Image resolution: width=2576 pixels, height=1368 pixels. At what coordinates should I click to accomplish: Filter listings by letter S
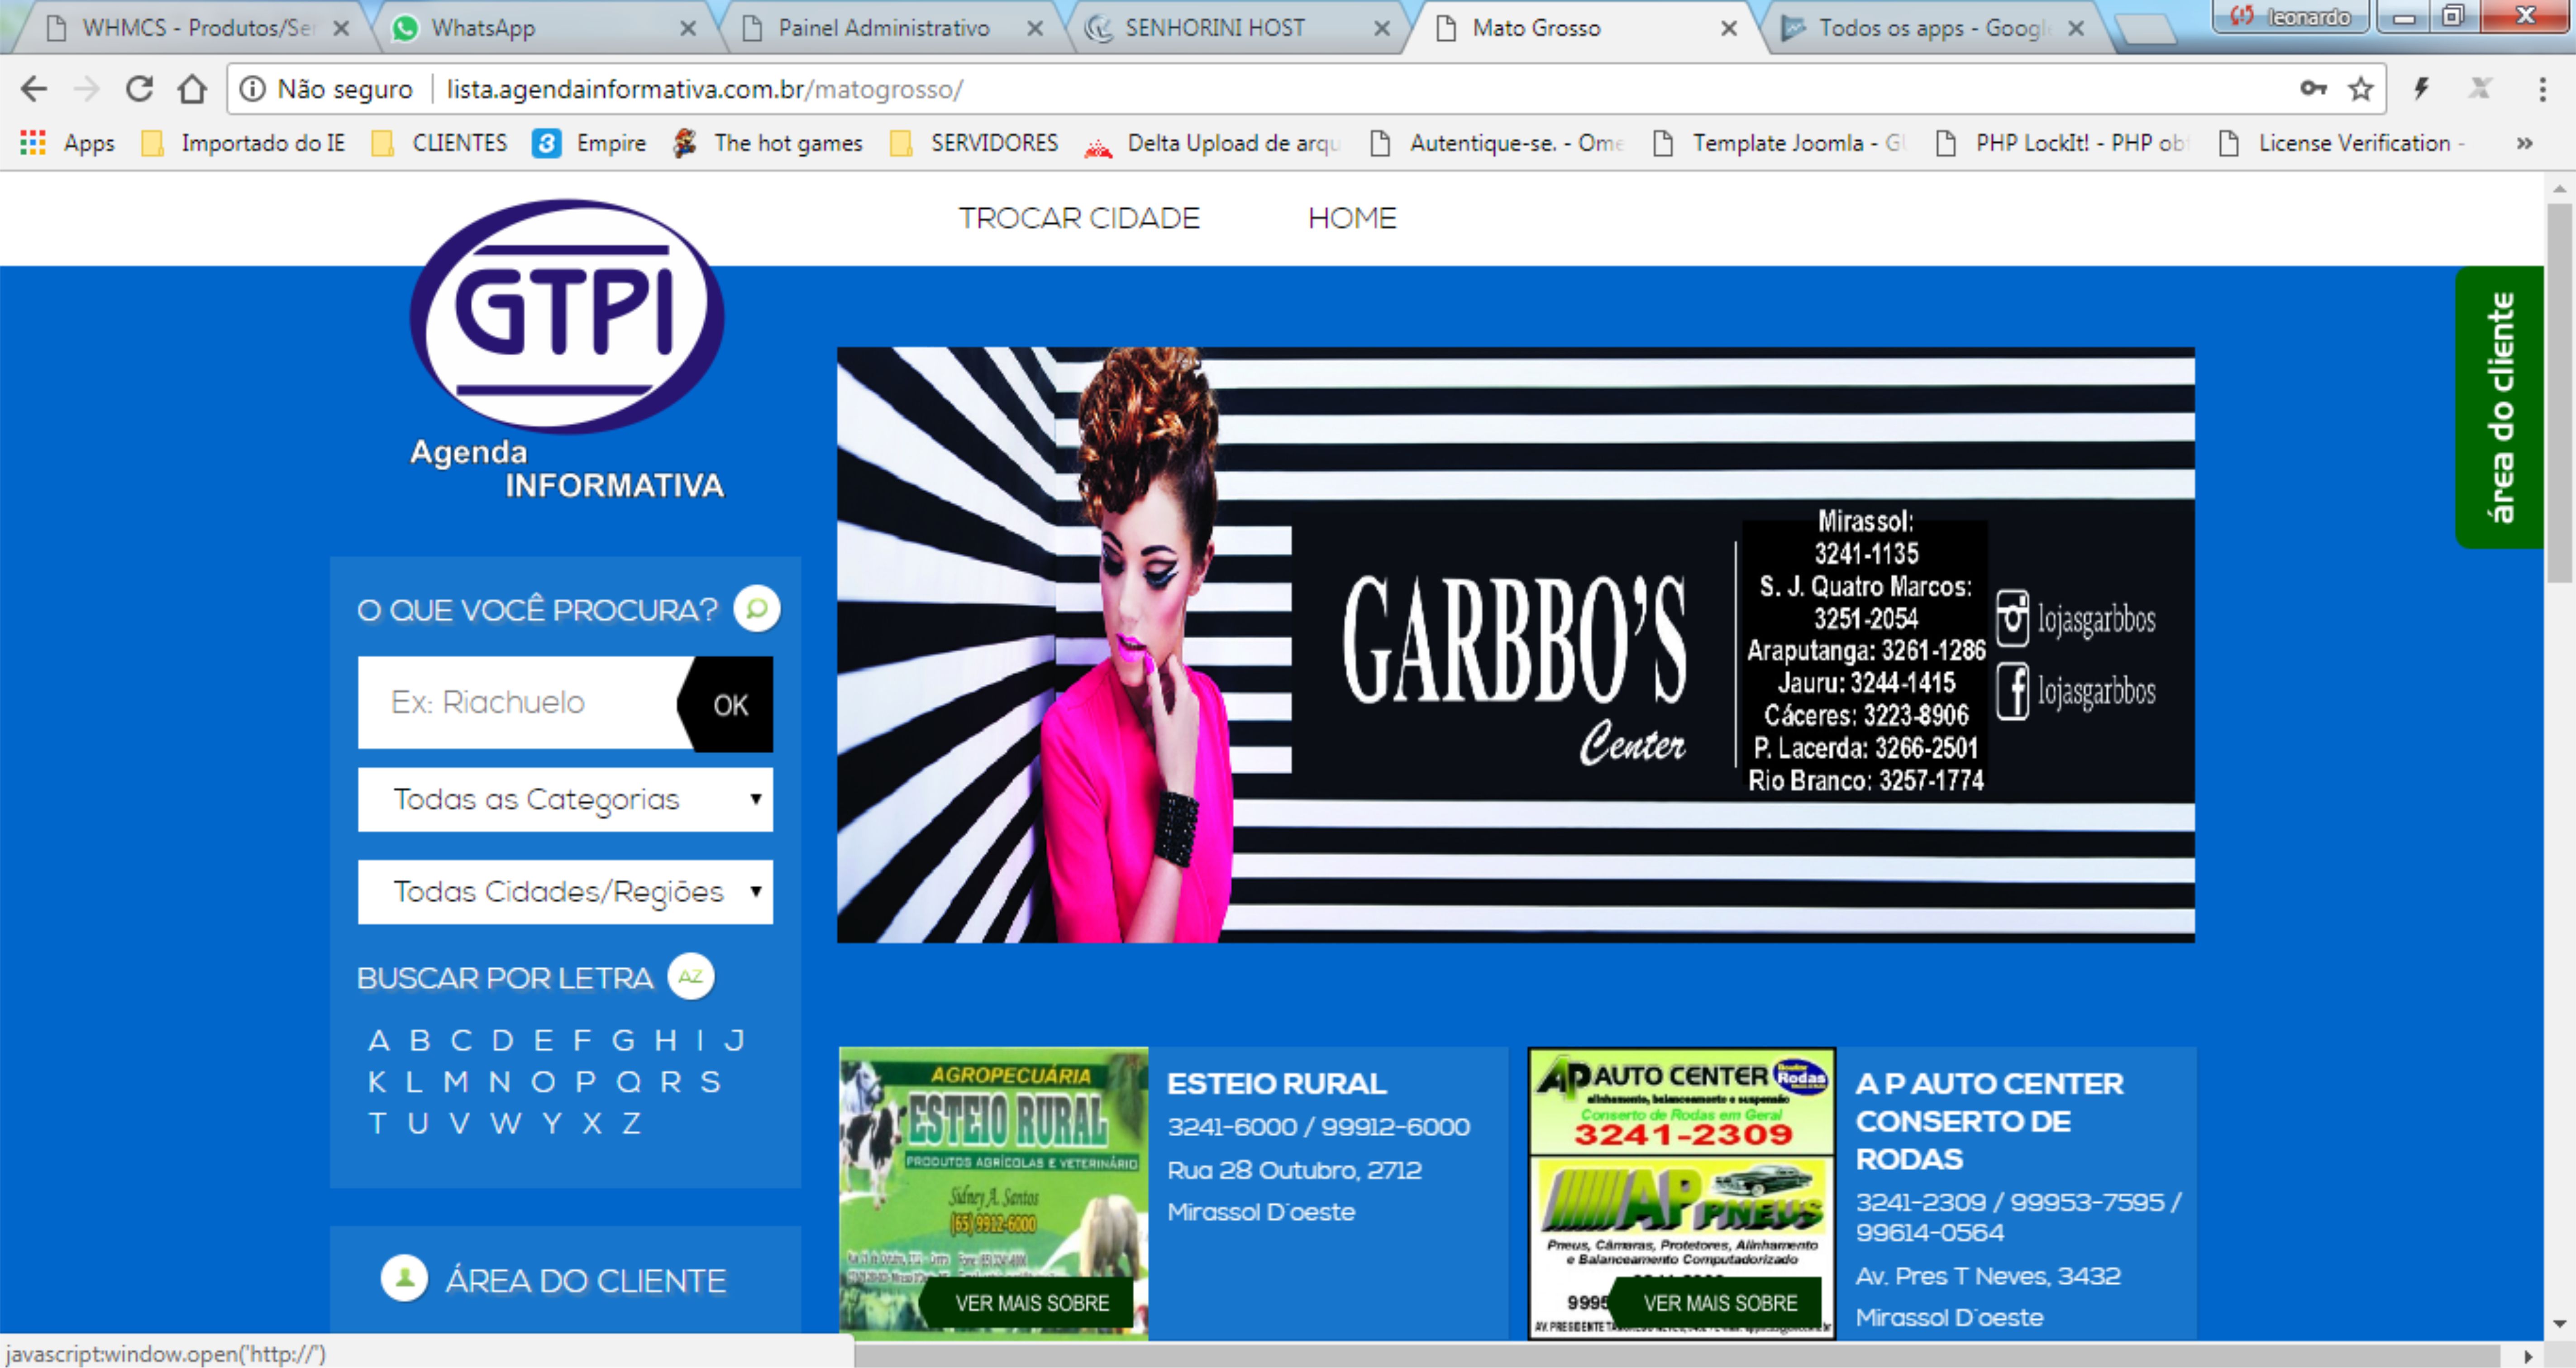710,1082
